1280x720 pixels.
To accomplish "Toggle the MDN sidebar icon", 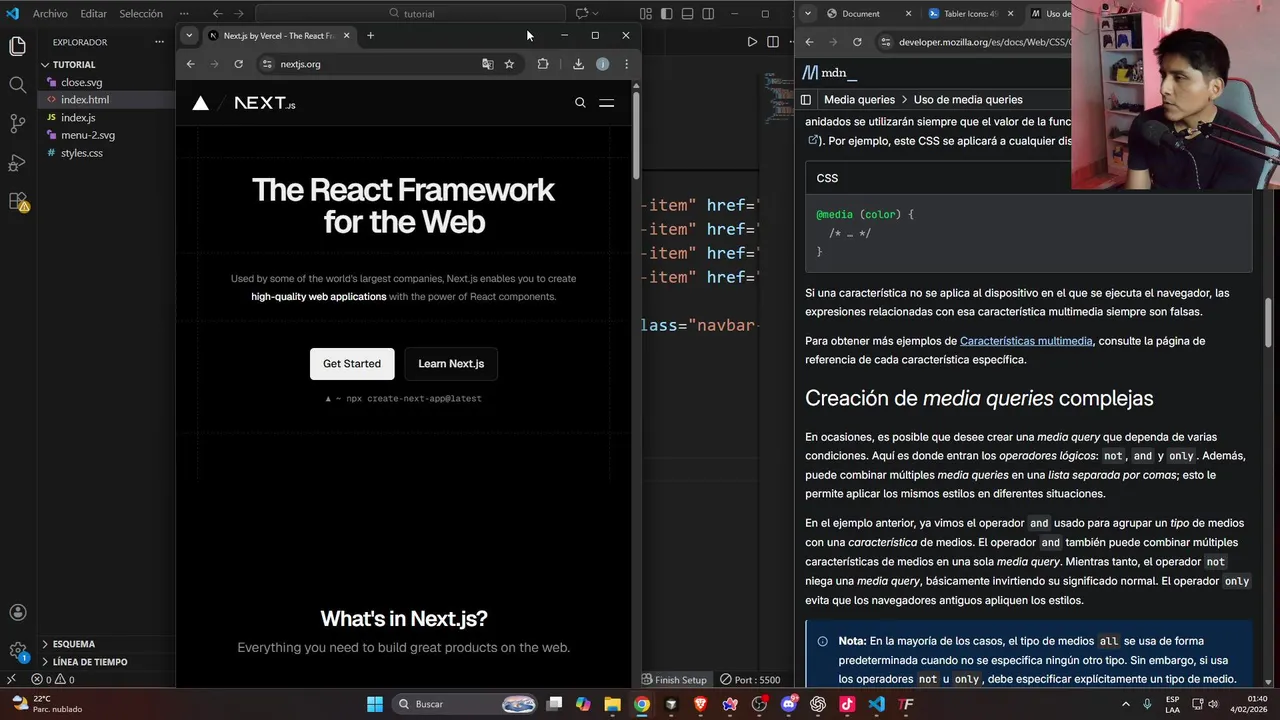I will tap(806, 99).
